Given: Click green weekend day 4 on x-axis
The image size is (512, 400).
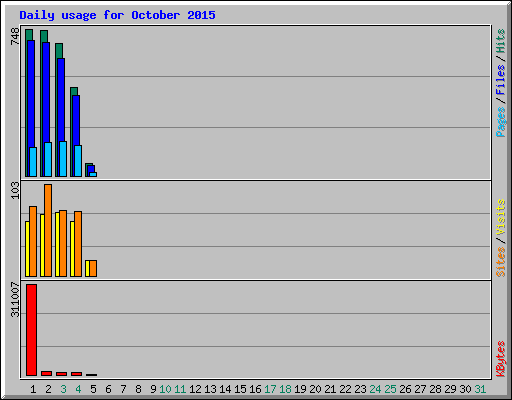Looking at the screenshot, I should (78, 389).
